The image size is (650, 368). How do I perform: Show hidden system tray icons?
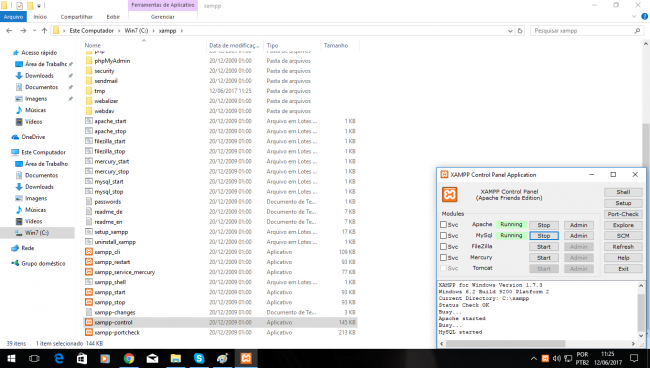point(534,358)
